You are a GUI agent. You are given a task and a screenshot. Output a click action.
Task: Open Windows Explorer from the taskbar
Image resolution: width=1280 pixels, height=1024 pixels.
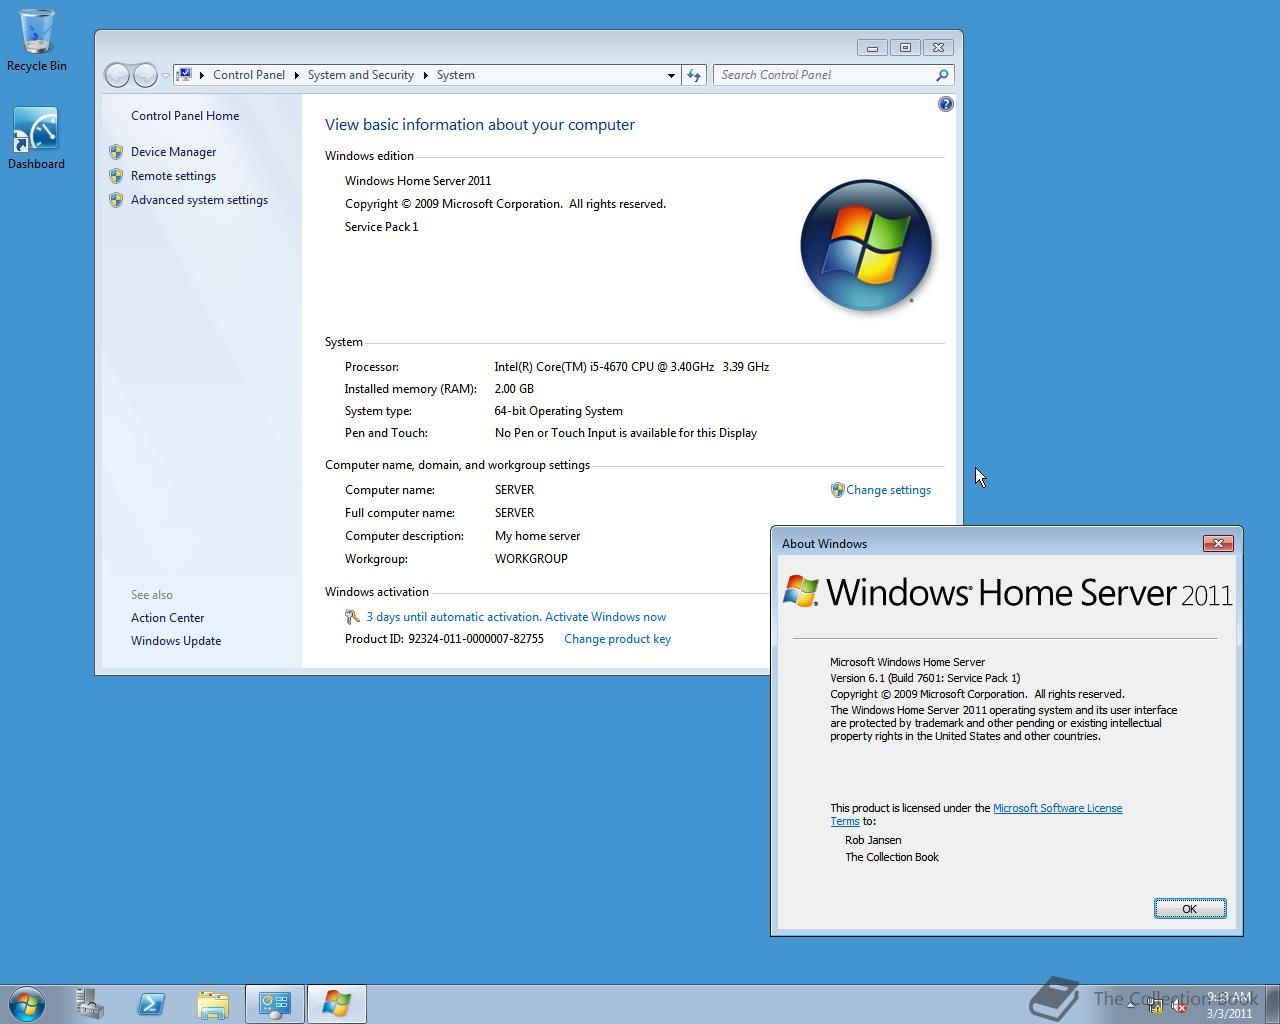pyautogui.click(x=213, y=1004)
